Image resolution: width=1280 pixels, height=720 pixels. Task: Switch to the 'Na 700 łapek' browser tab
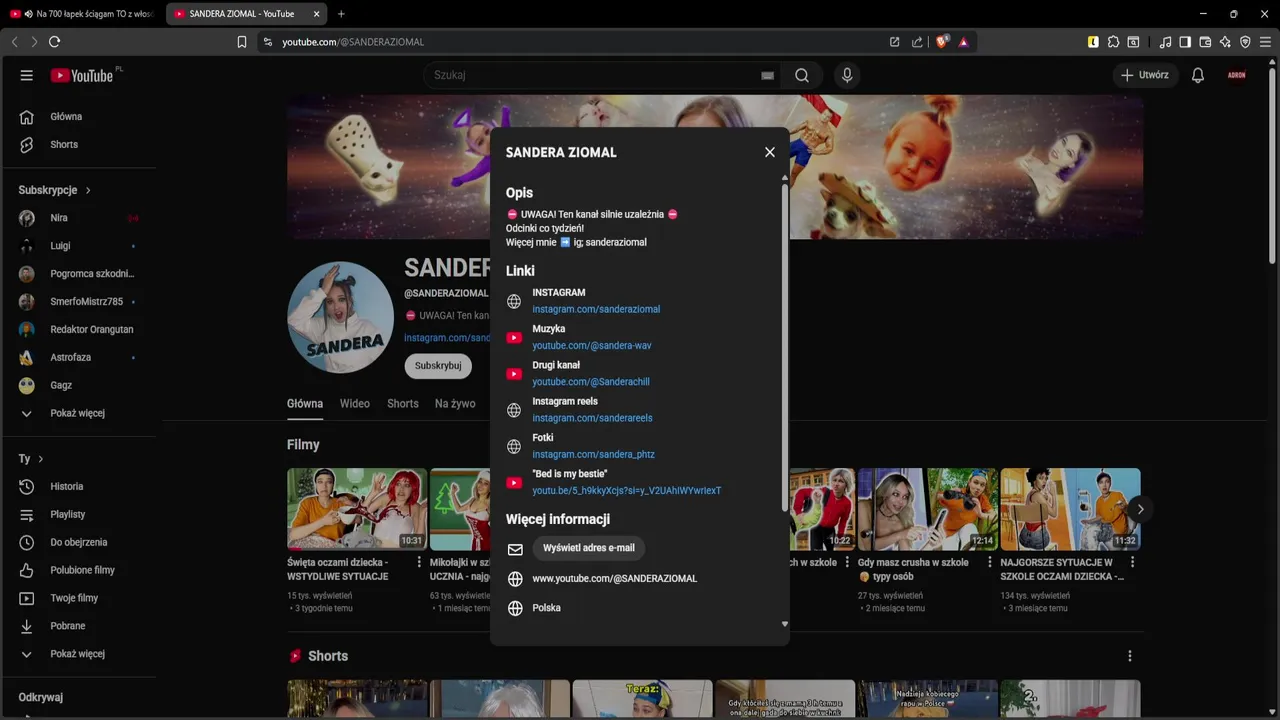[82, 14]
